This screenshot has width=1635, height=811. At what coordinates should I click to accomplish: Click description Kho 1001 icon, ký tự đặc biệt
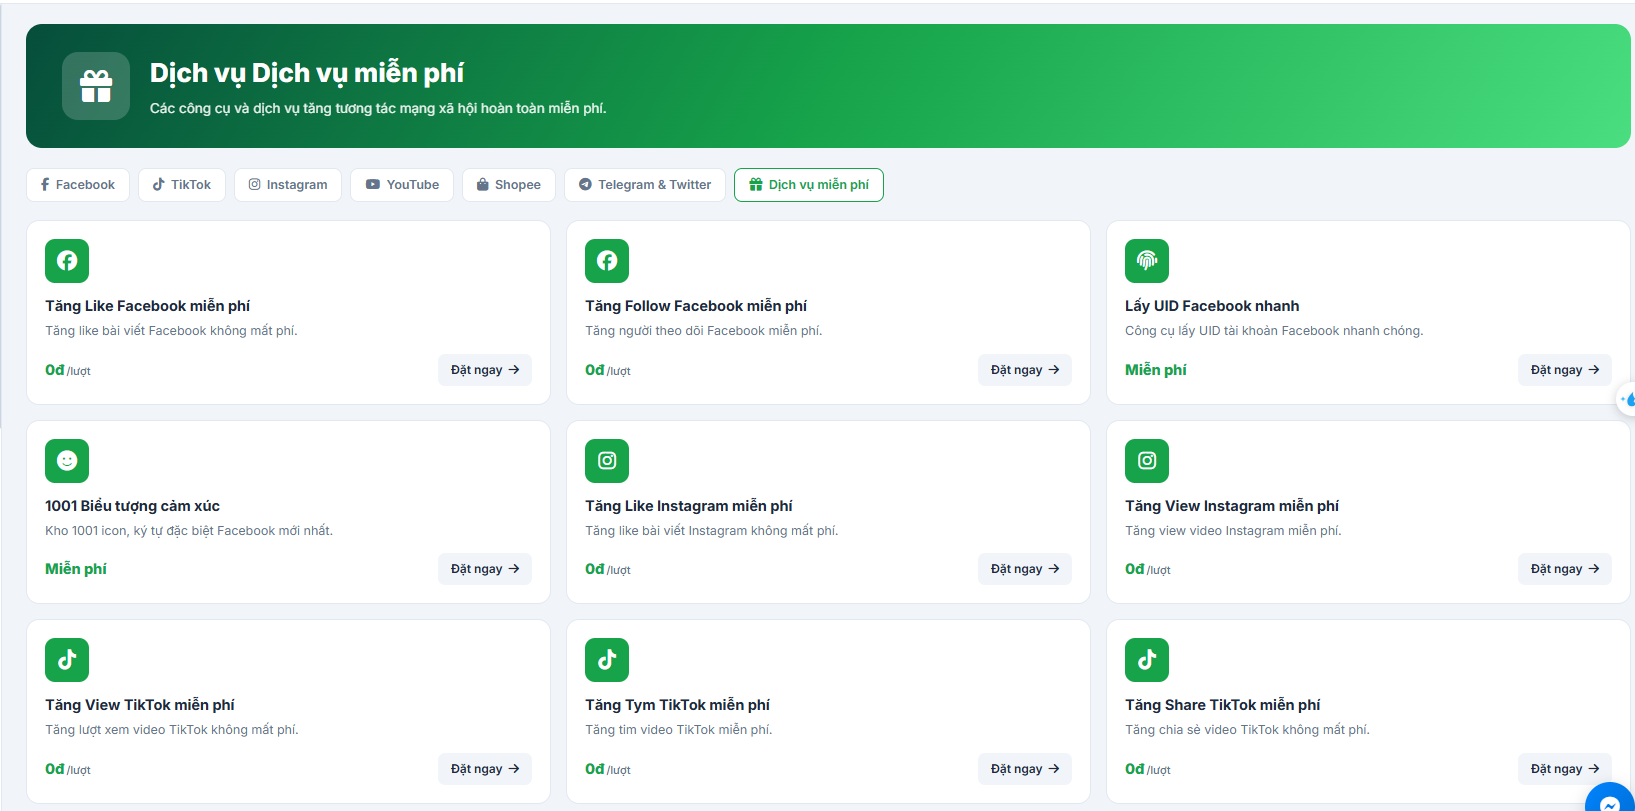189,531
